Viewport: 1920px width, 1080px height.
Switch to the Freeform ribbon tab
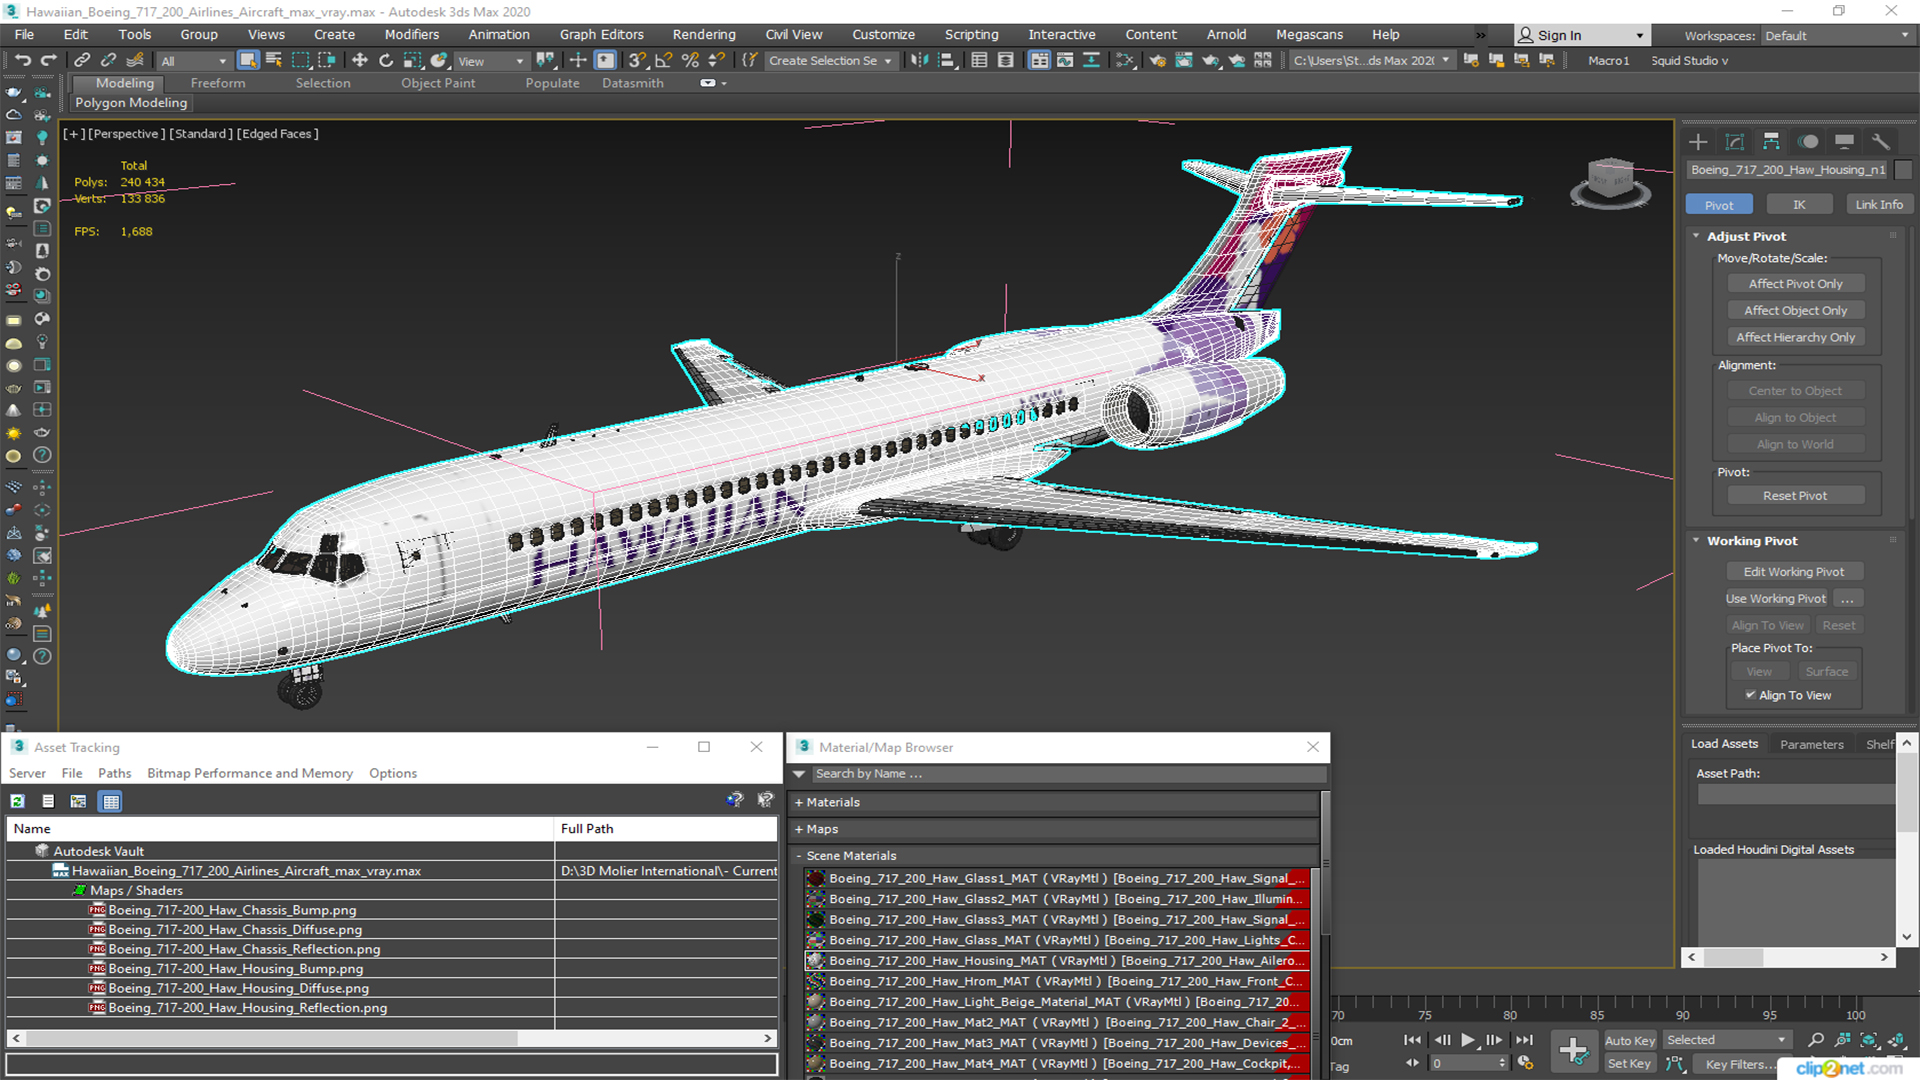coord(217,83)
